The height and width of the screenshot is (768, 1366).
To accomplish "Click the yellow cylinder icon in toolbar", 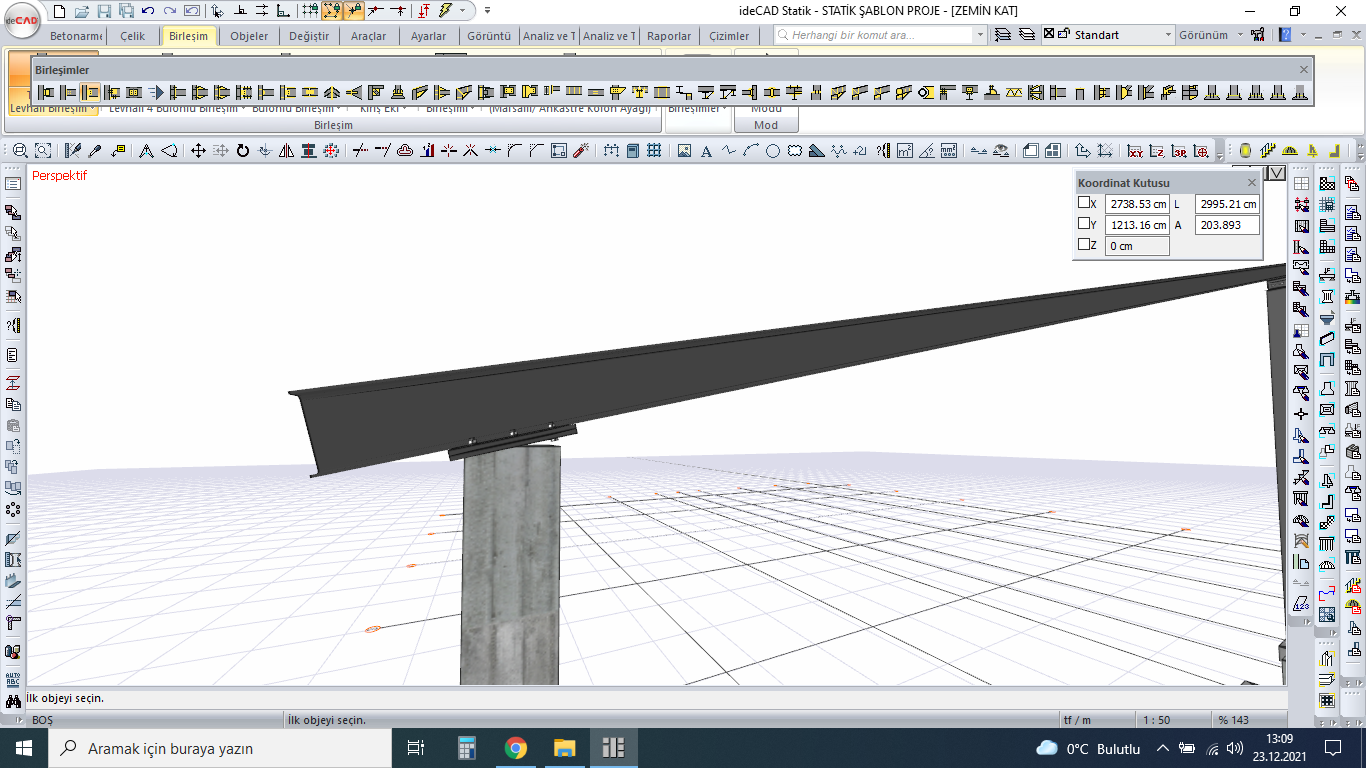I will click(1245, 151).
